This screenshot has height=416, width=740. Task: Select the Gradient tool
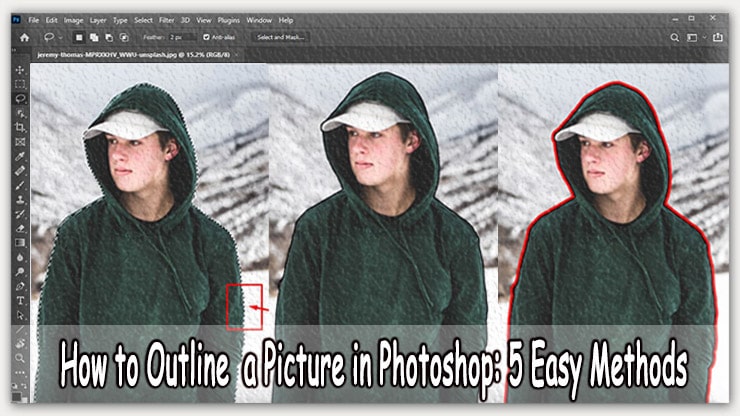pos(20,243)
